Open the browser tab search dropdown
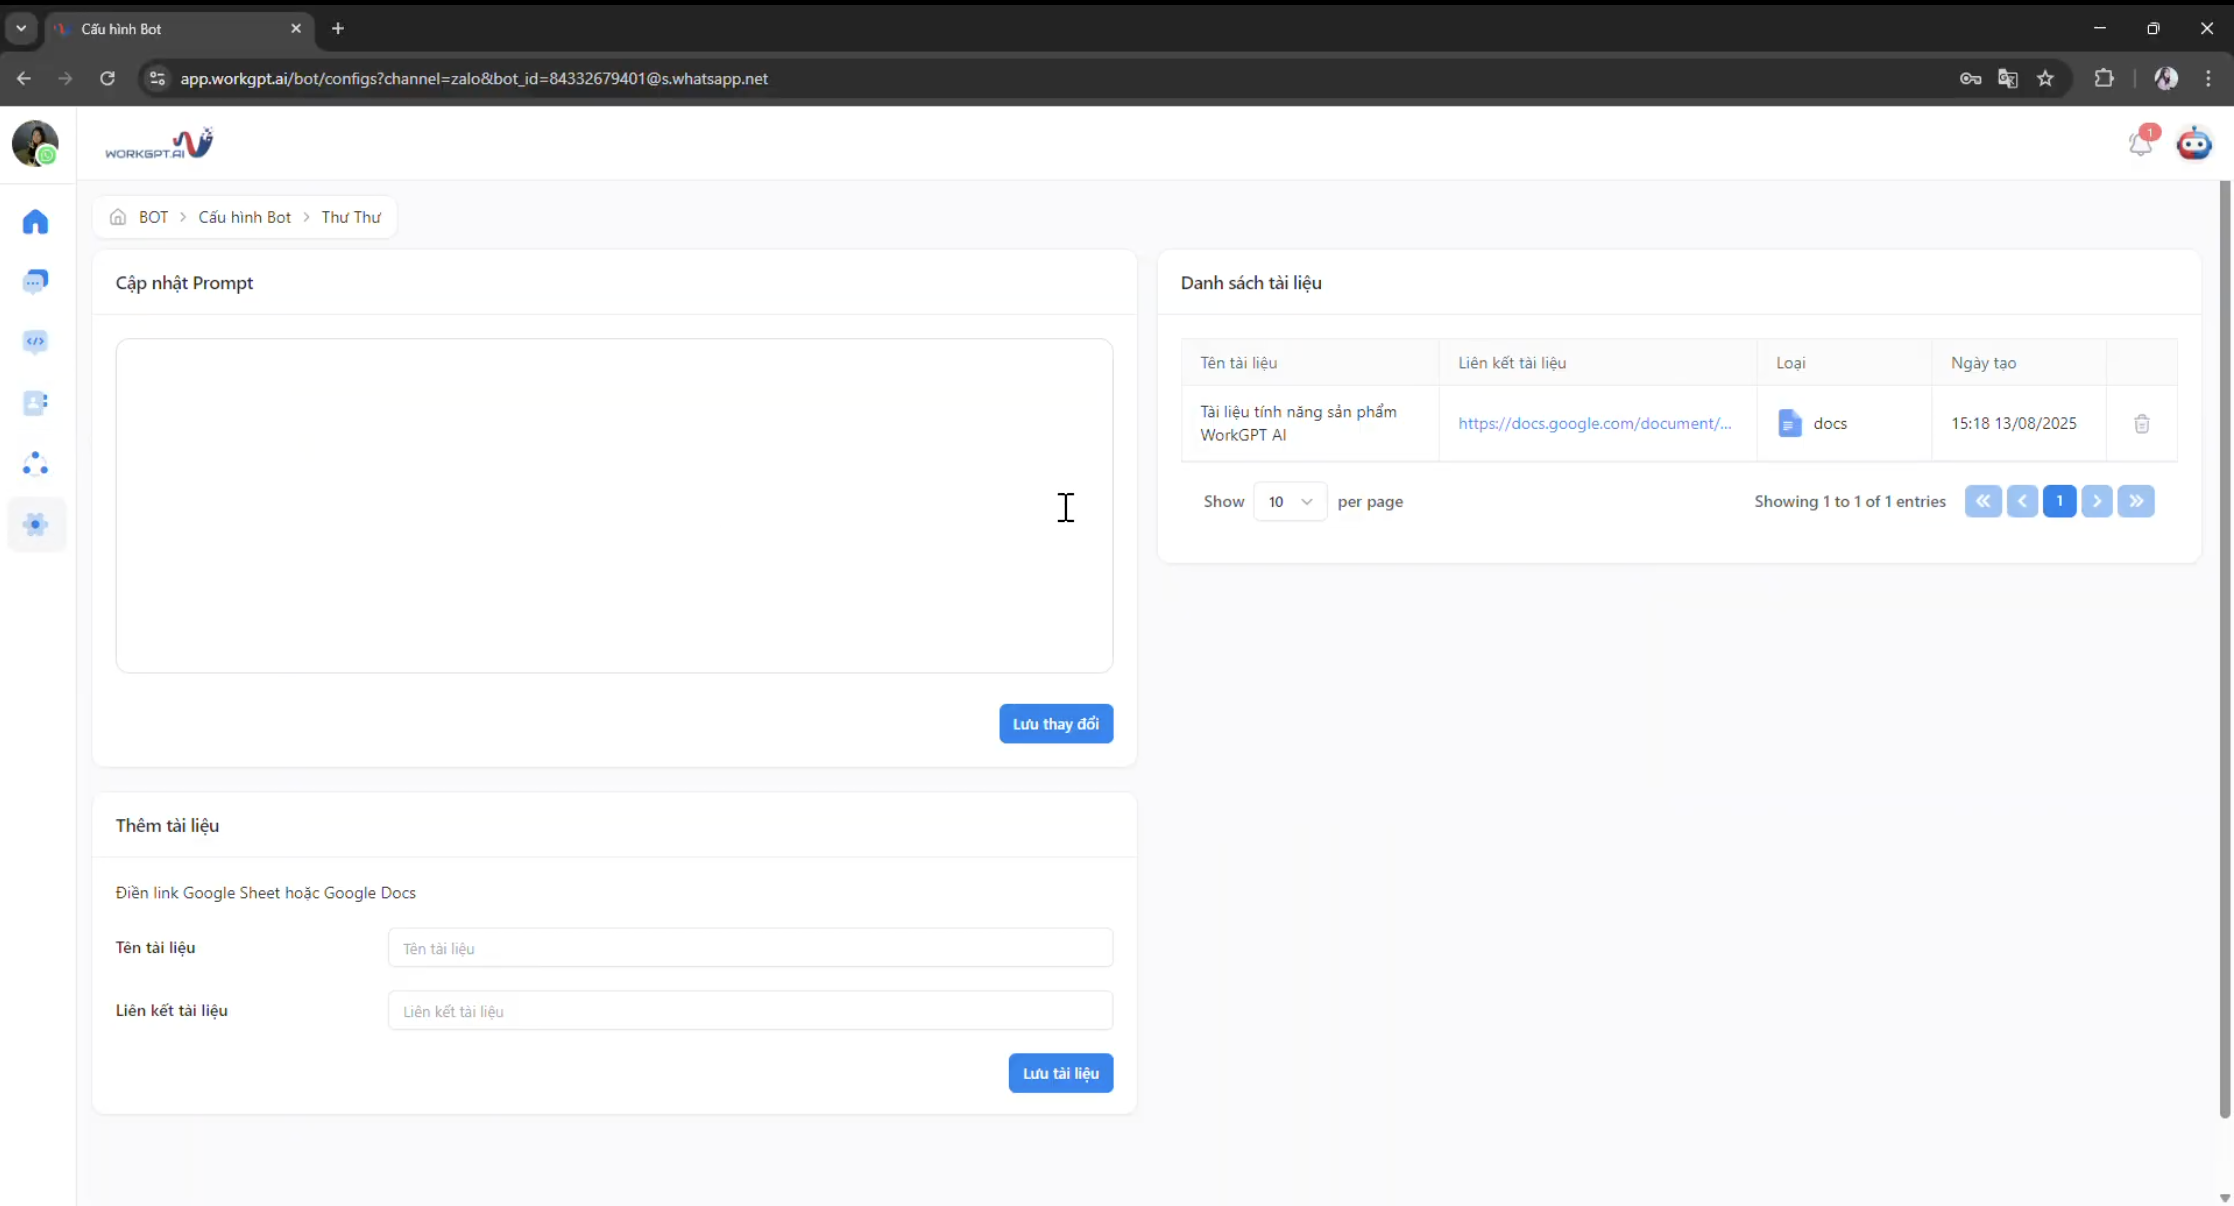The height and width of the screenshot is (1206, 2234). coord(21,28)
